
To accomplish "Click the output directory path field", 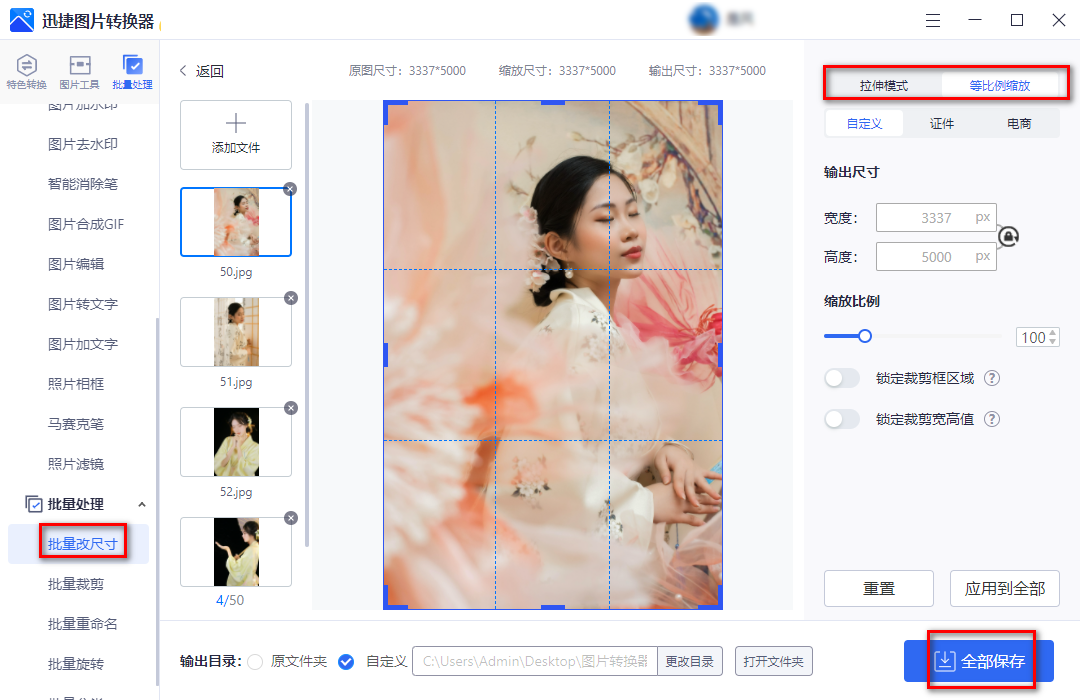I will 535,661.
